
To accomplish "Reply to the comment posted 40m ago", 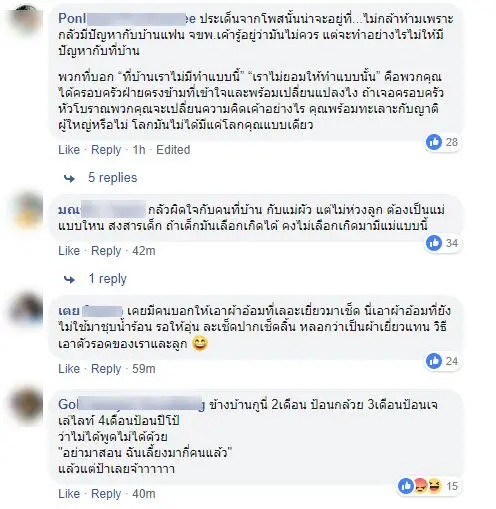I will coord(106,494).
